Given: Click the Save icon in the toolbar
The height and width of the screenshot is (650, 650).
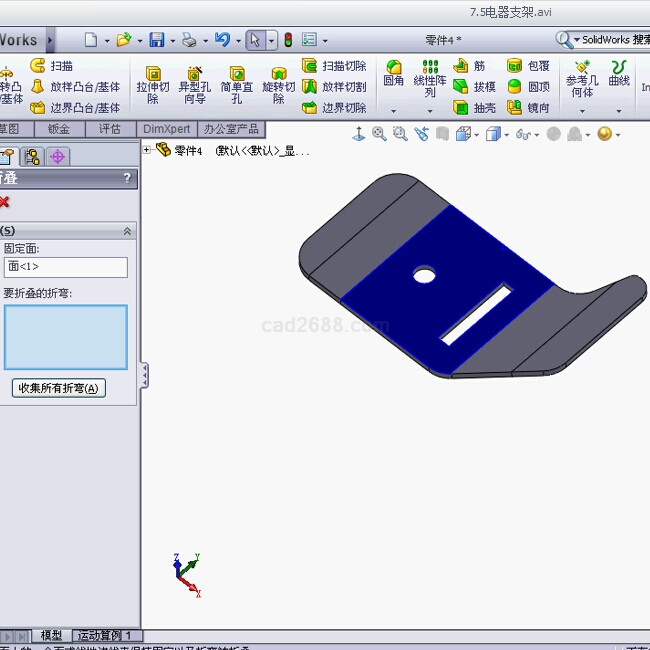Looking at the screenshot, I should (157, 40).
